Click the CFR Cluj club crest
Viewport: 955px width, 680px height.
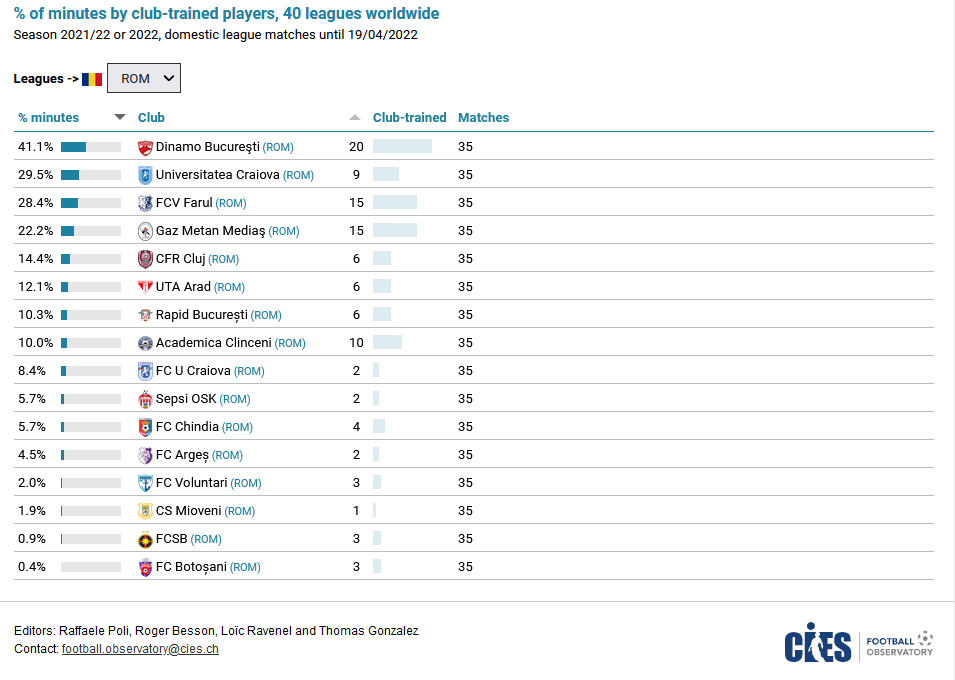[145, 259]
